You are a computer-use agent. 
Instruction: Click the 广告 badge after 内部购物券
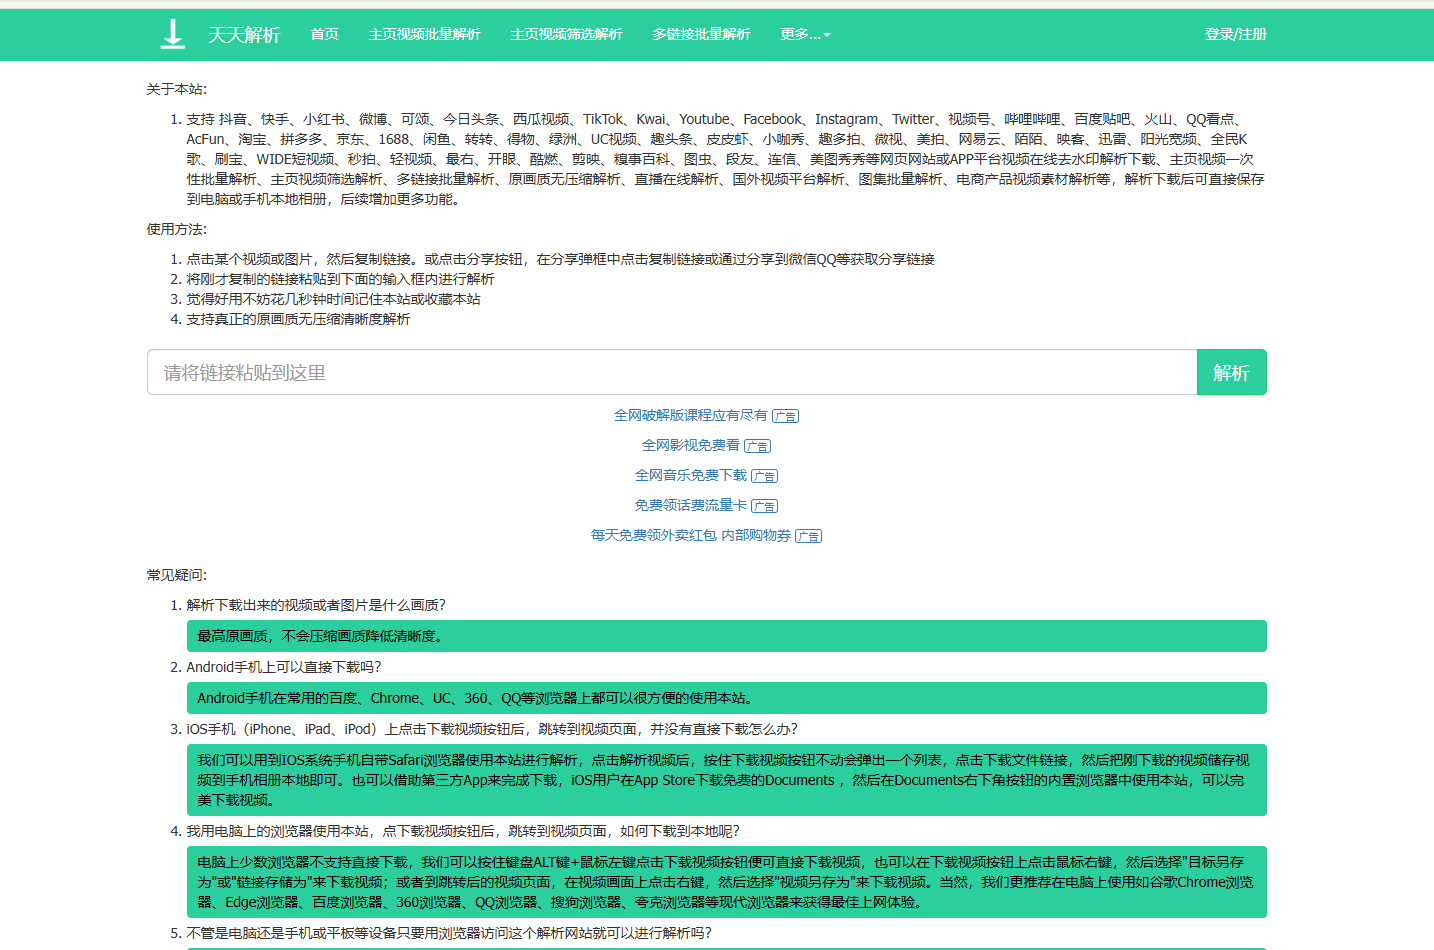809,536
